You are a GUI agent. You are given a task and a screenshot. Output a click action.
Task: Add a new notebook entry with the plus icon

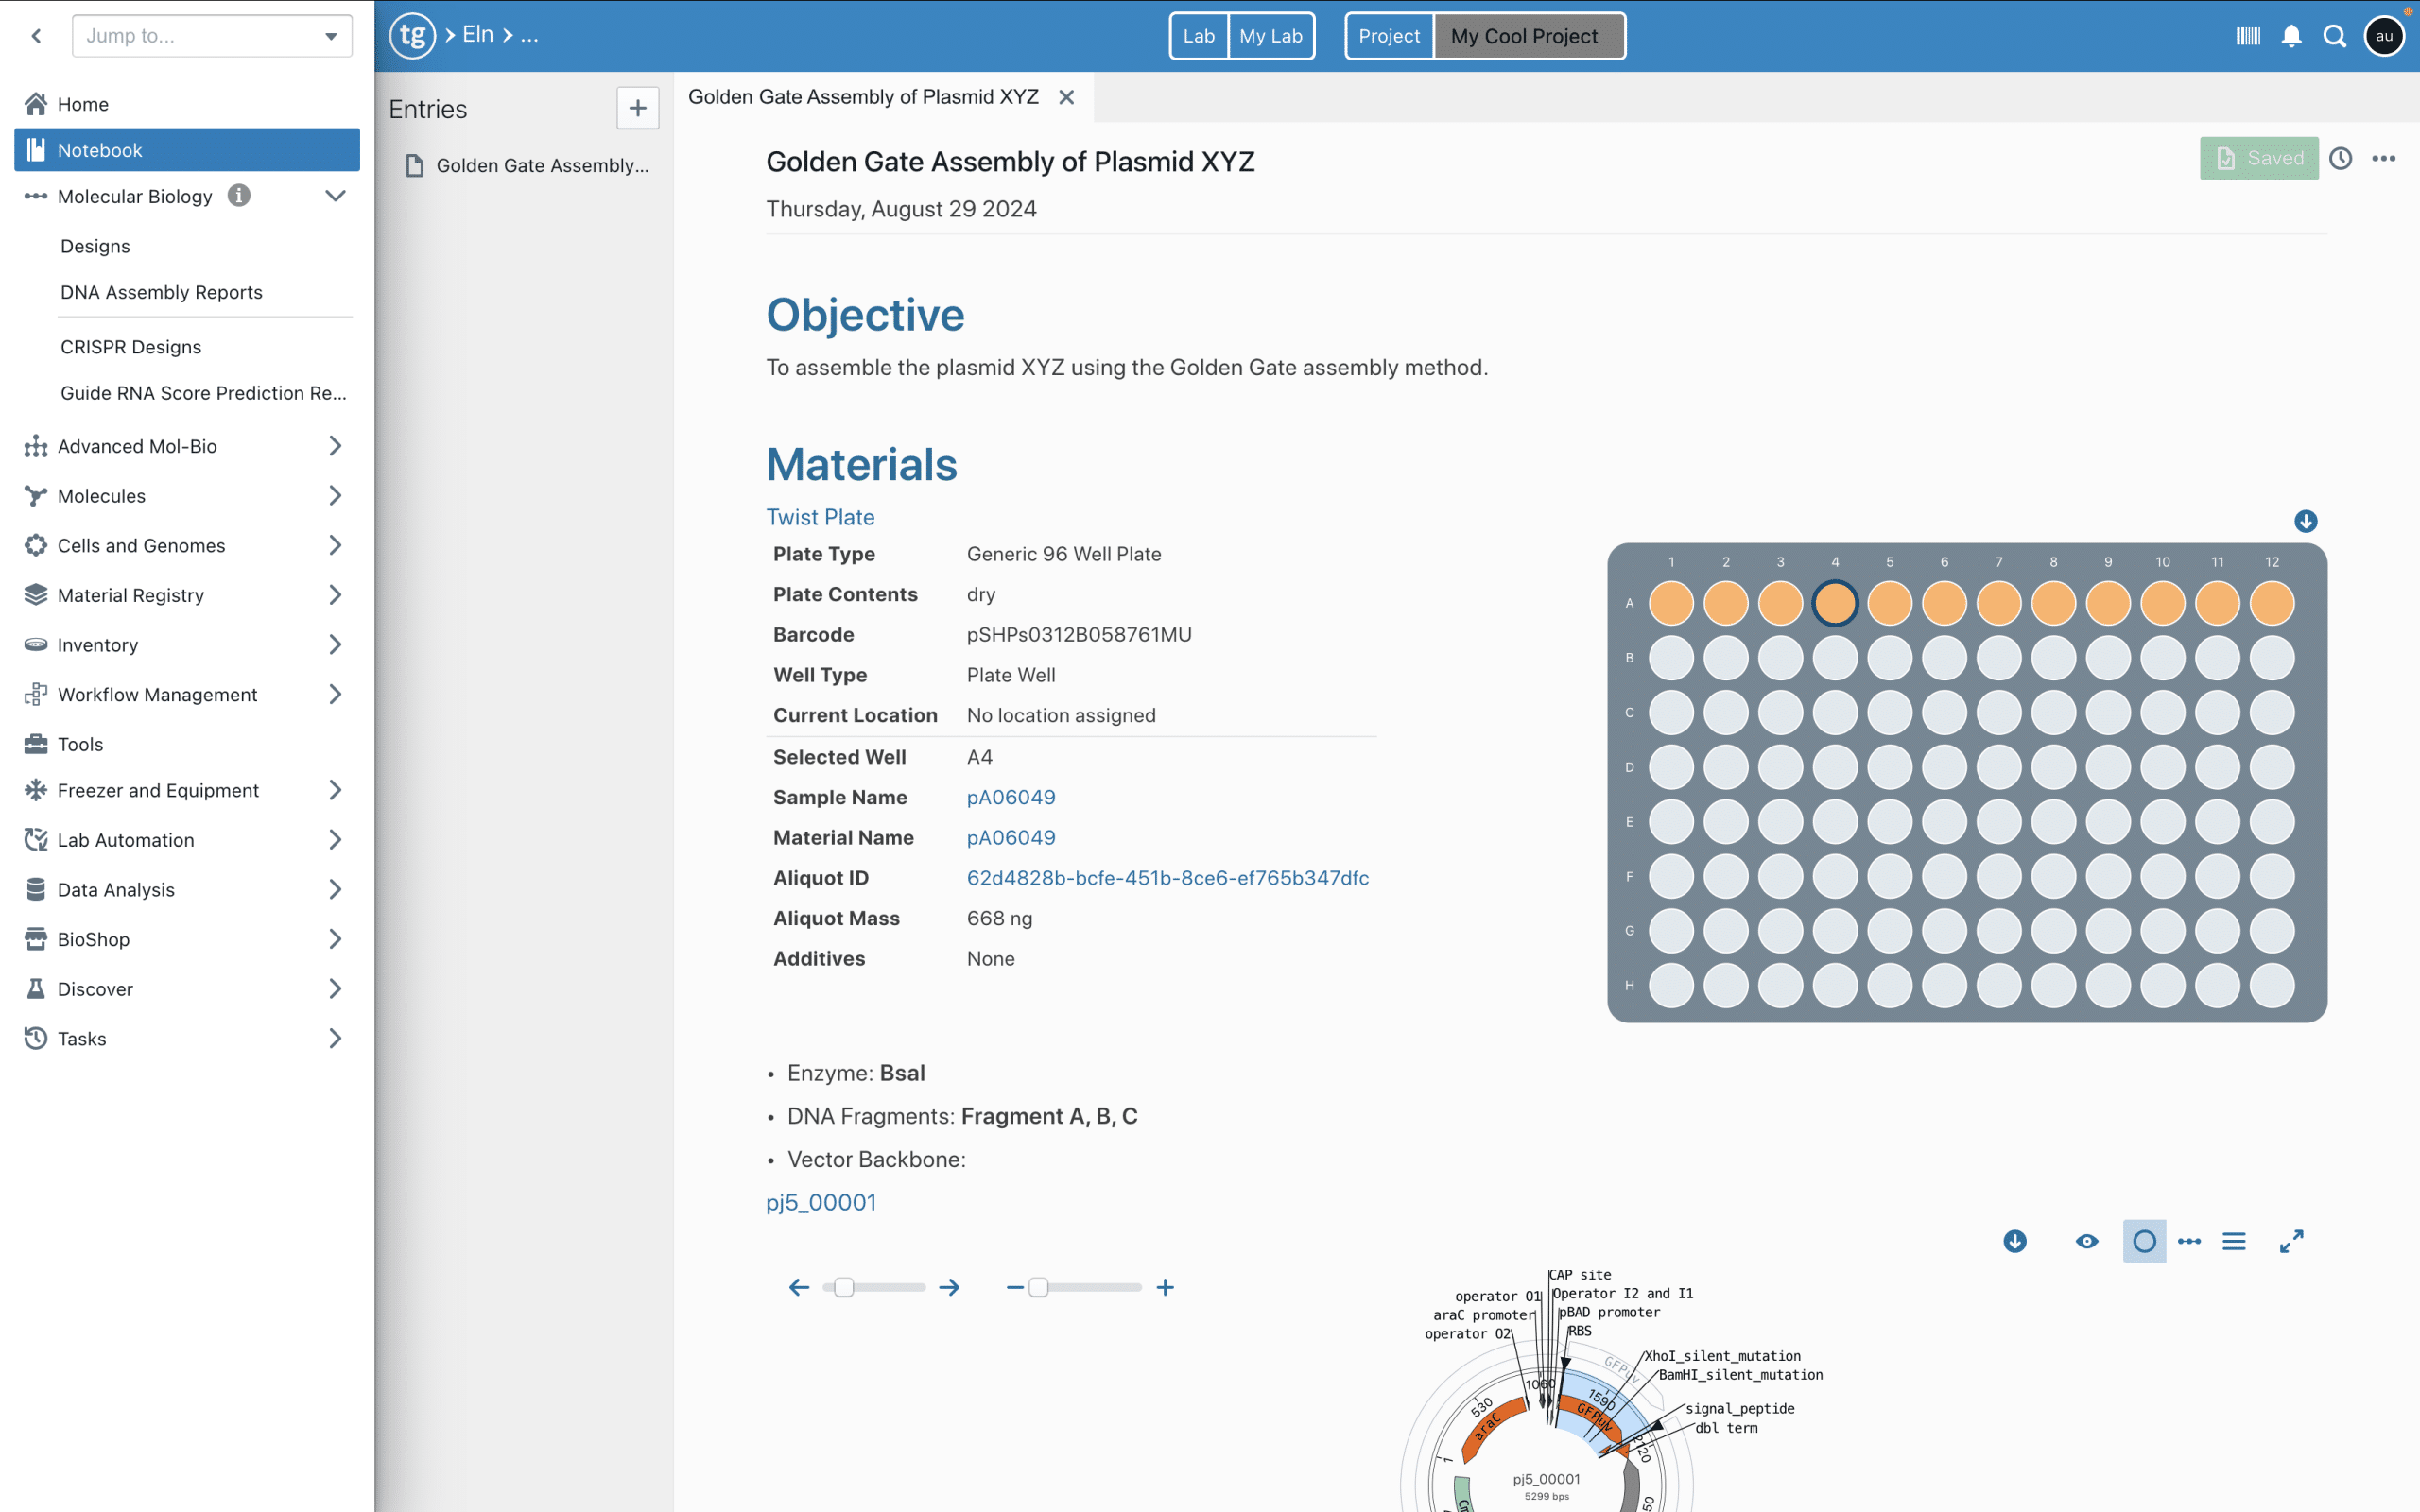pos(638,107)
